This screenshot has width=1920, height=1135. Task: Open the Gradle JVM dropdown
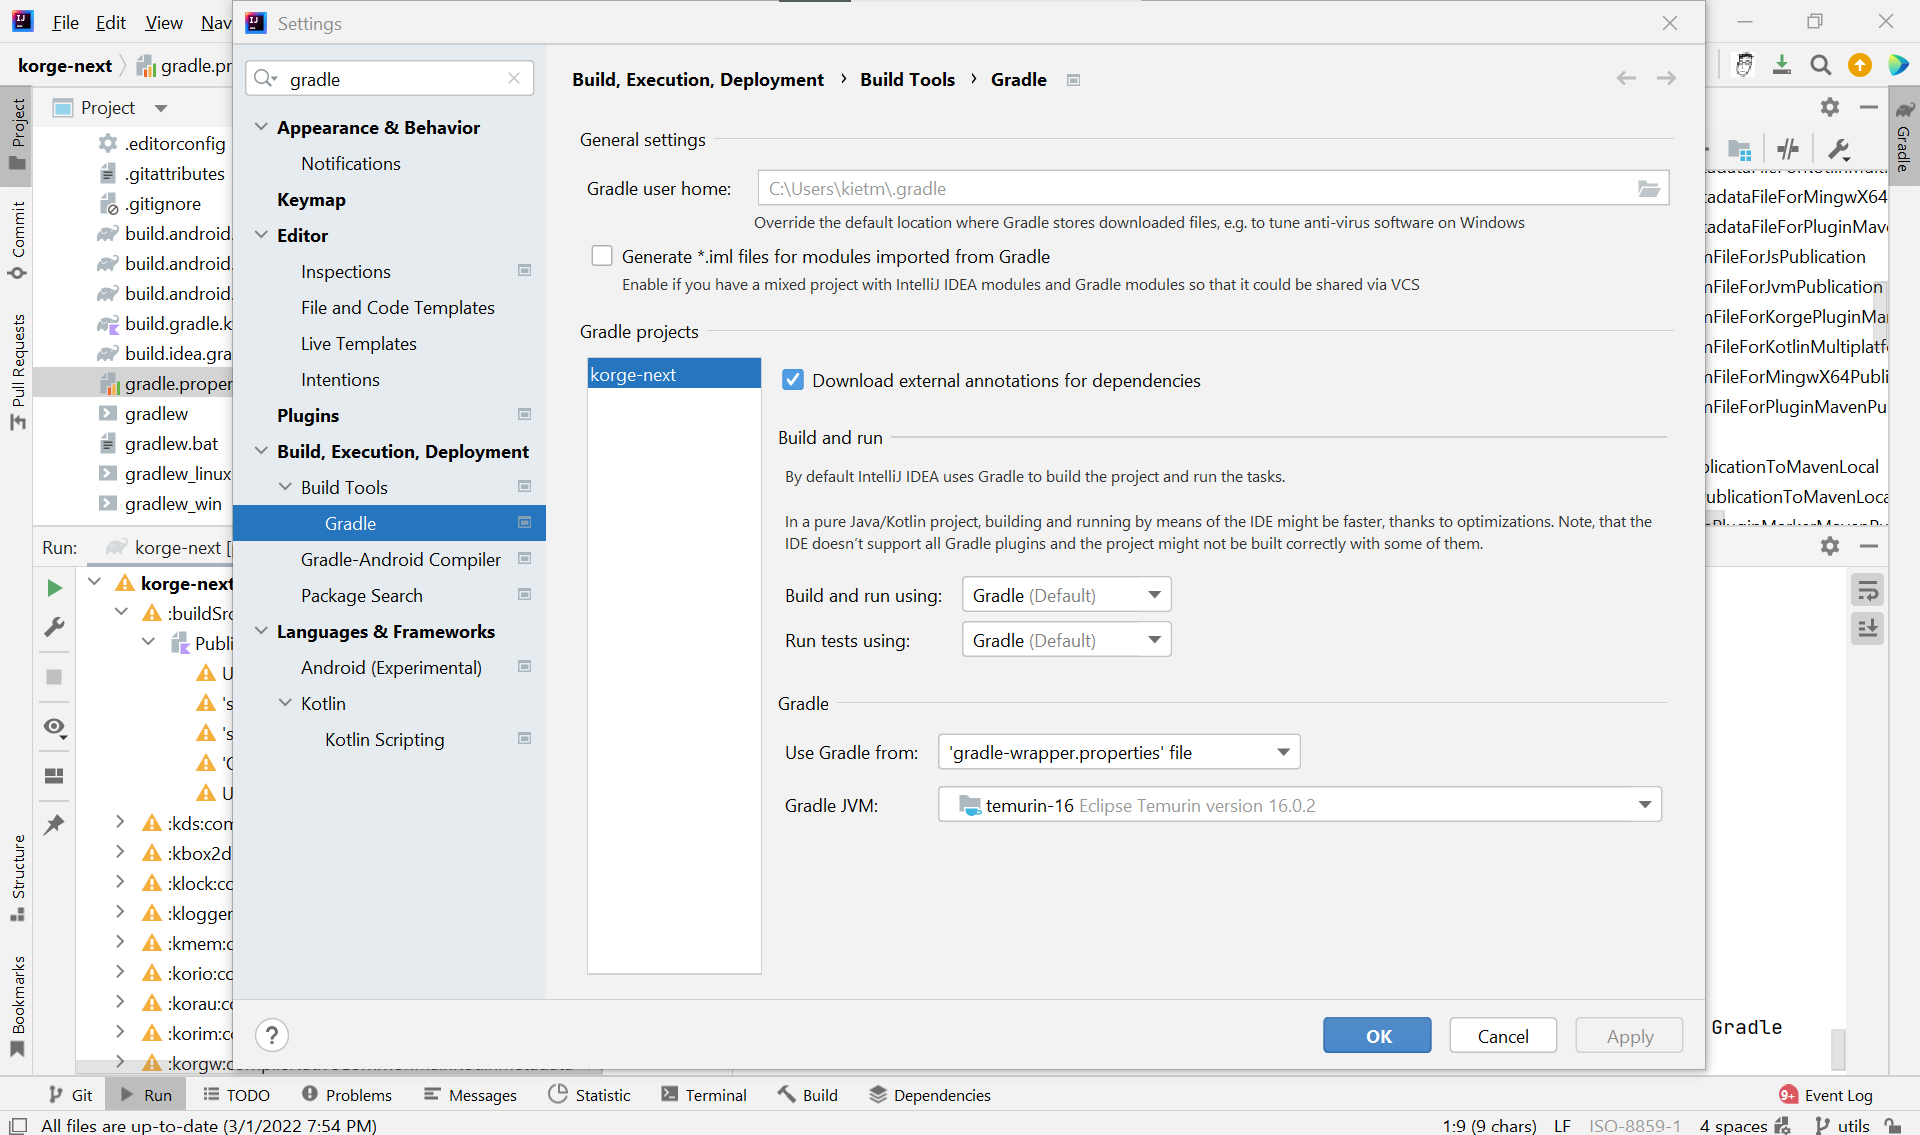click(x=1299, y=806)
